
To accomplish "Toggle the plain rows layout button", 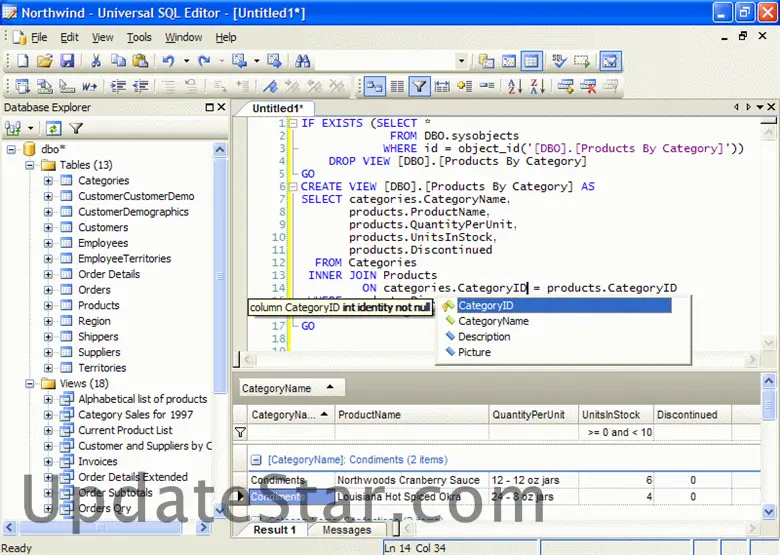I will click(397, 87).
